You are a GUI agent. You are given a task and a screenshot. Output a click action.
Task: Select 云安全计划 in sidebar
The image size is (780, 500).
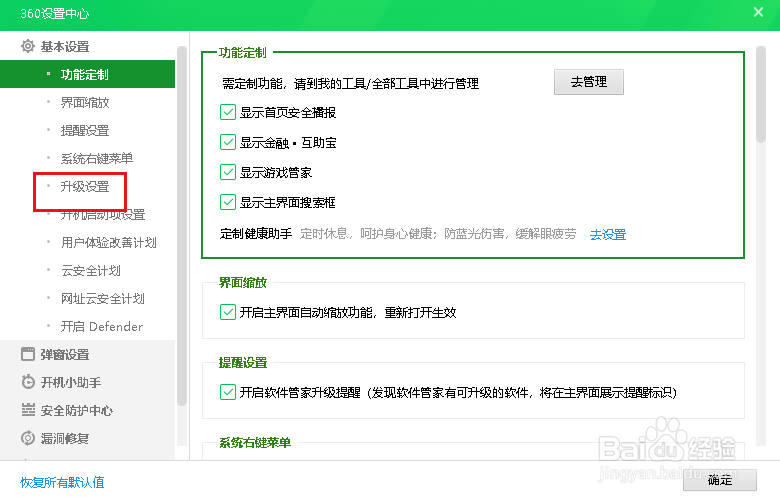[x=91, y=271]
